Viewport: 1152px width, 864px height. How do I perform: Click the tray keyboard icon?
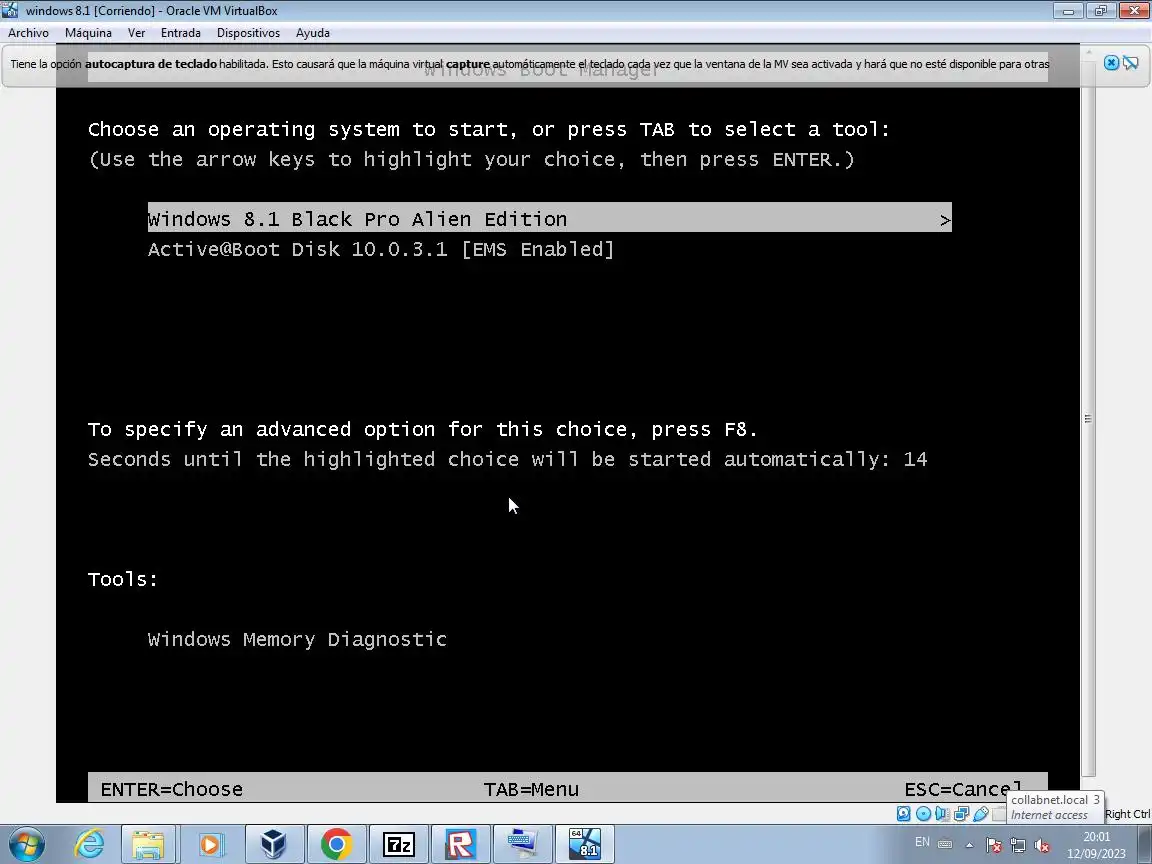(946, 844)
